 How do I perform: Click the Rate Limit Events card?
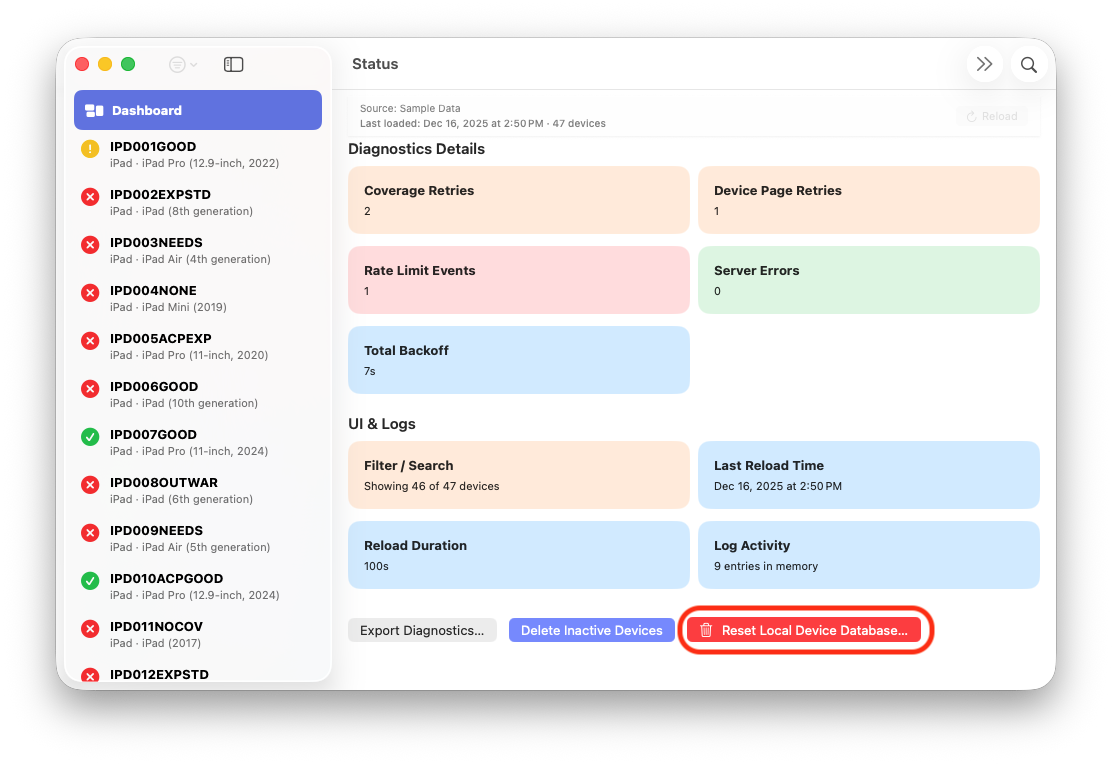point(518,280)
